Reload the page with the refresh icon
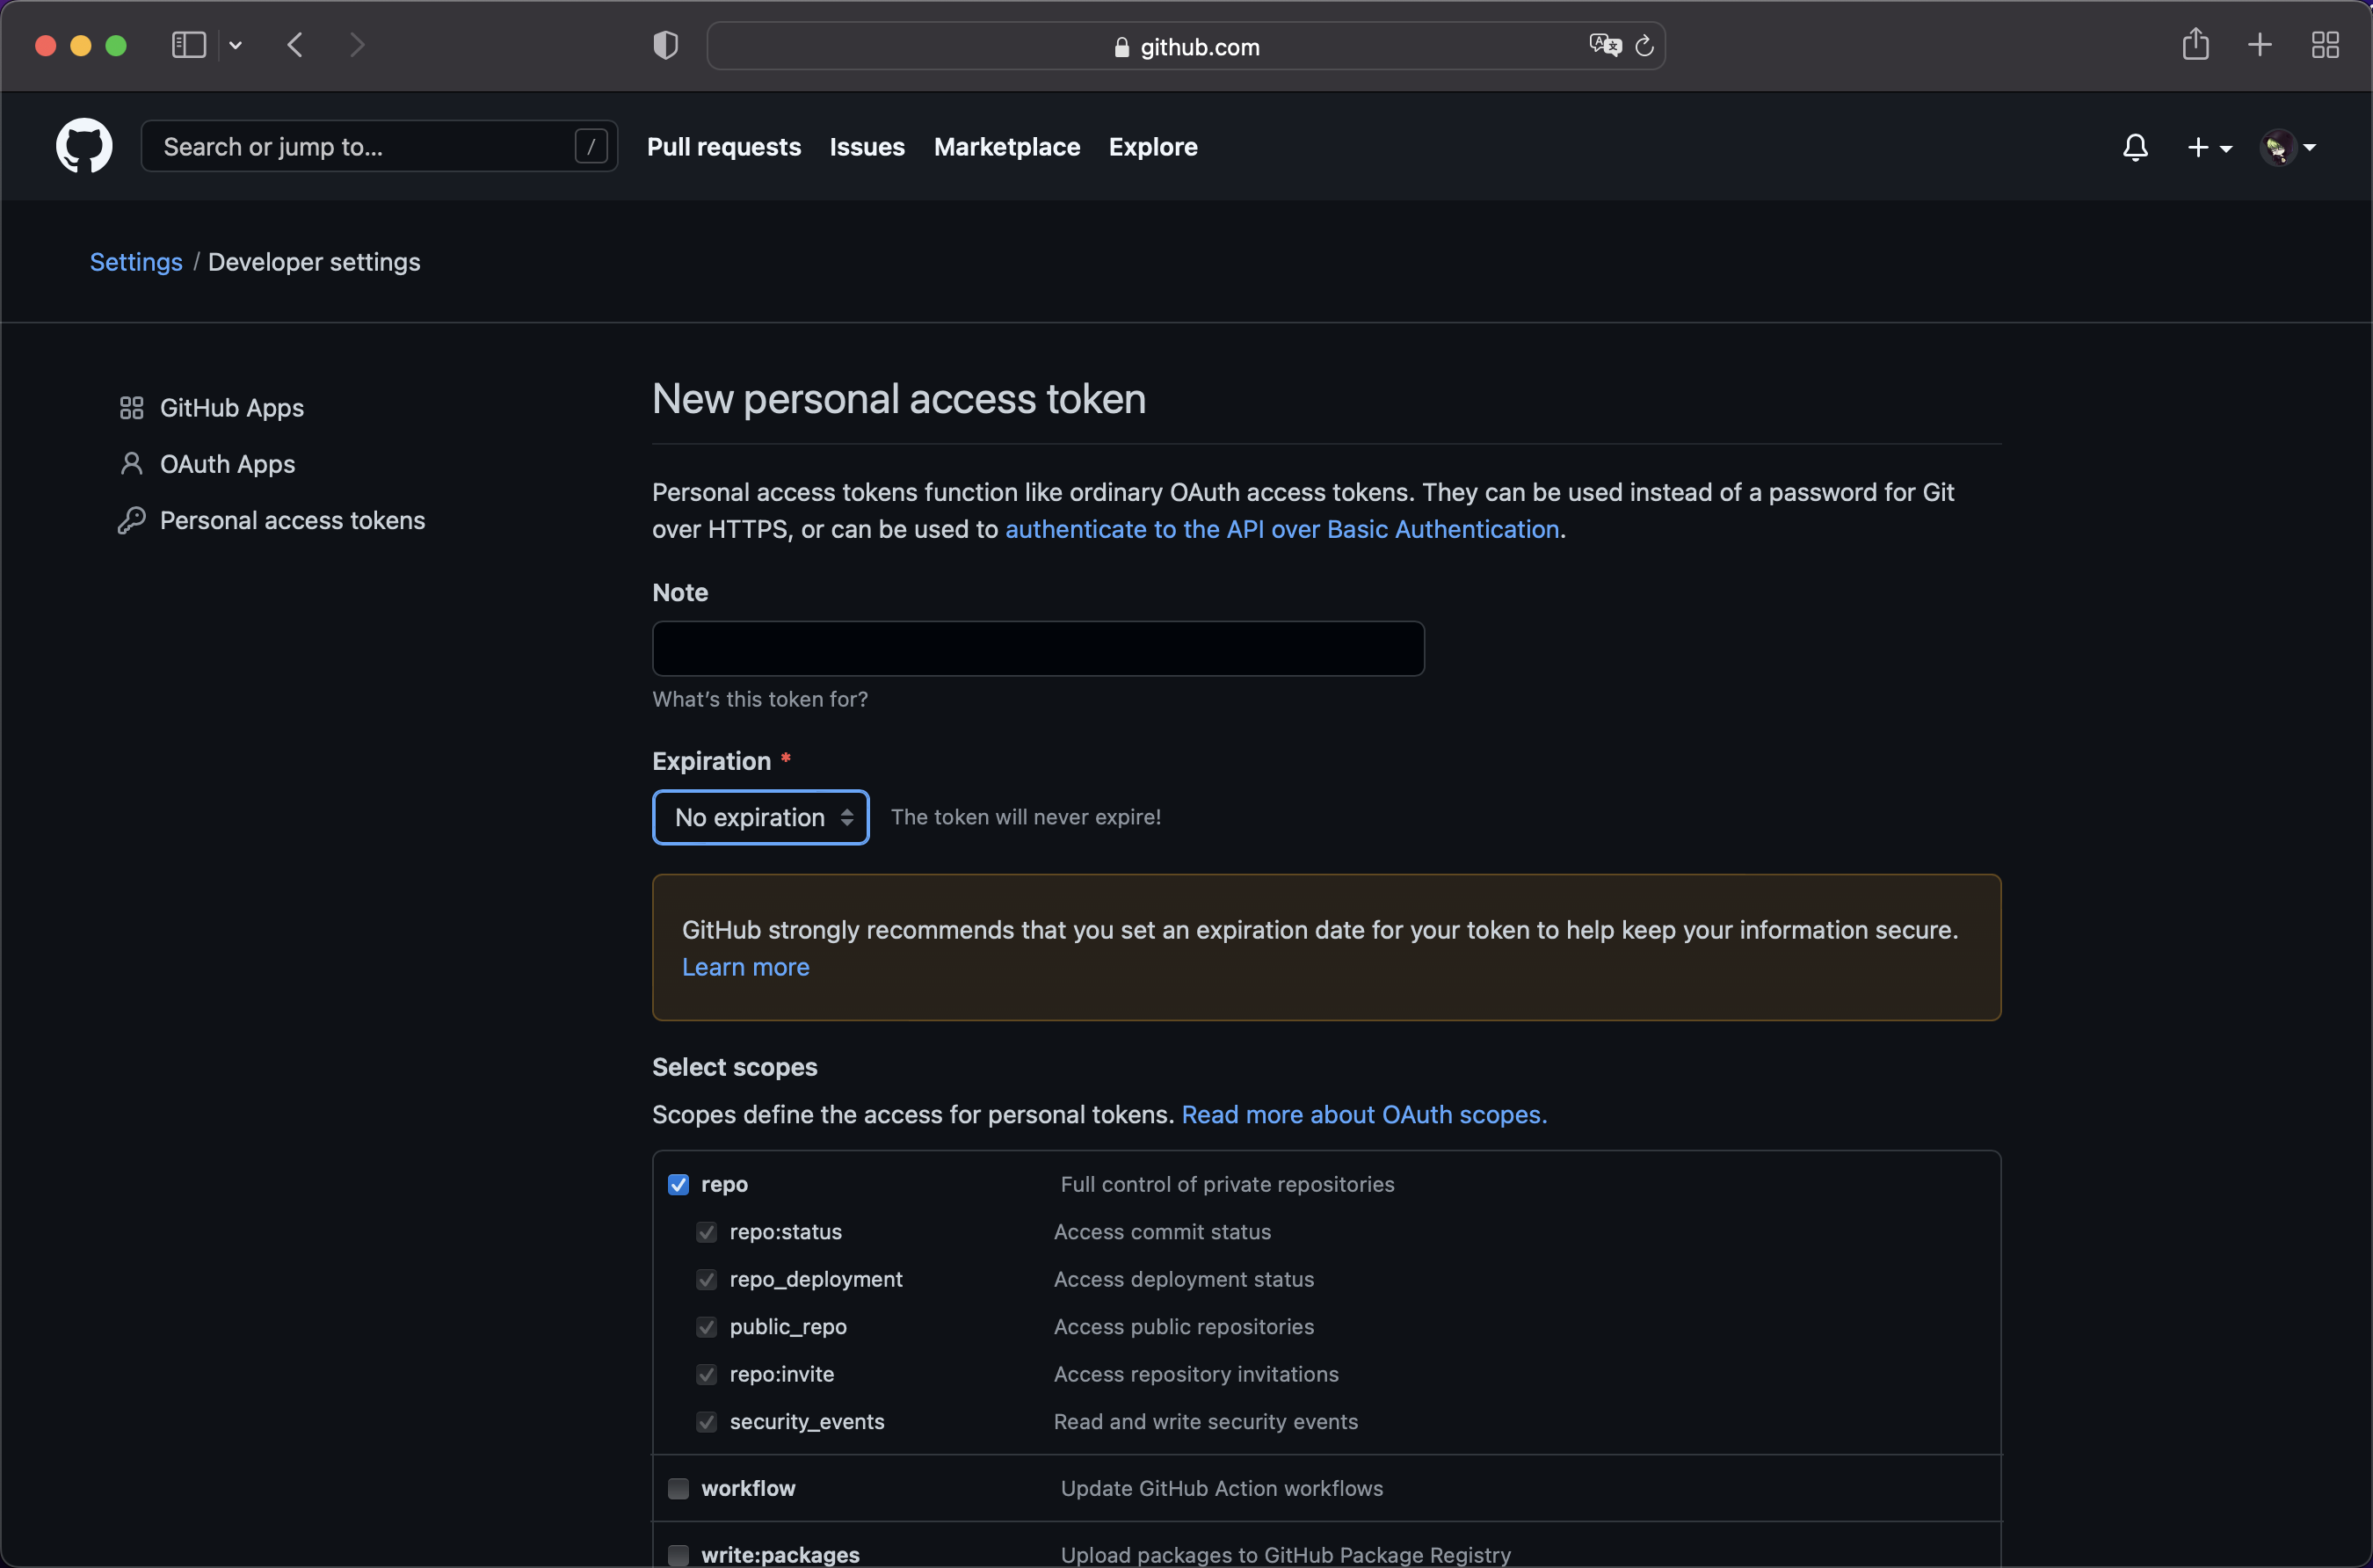 [x=1644, y=46]
